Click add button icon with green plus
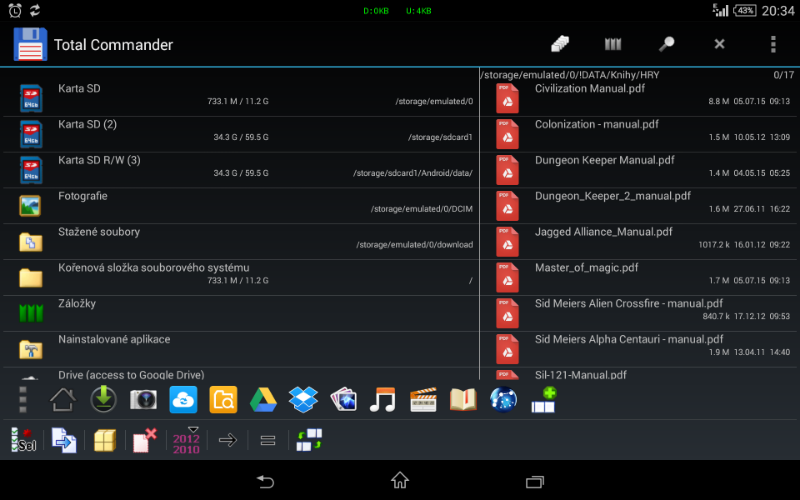Viewport: 800px width, 500px height. coord(543,399)
